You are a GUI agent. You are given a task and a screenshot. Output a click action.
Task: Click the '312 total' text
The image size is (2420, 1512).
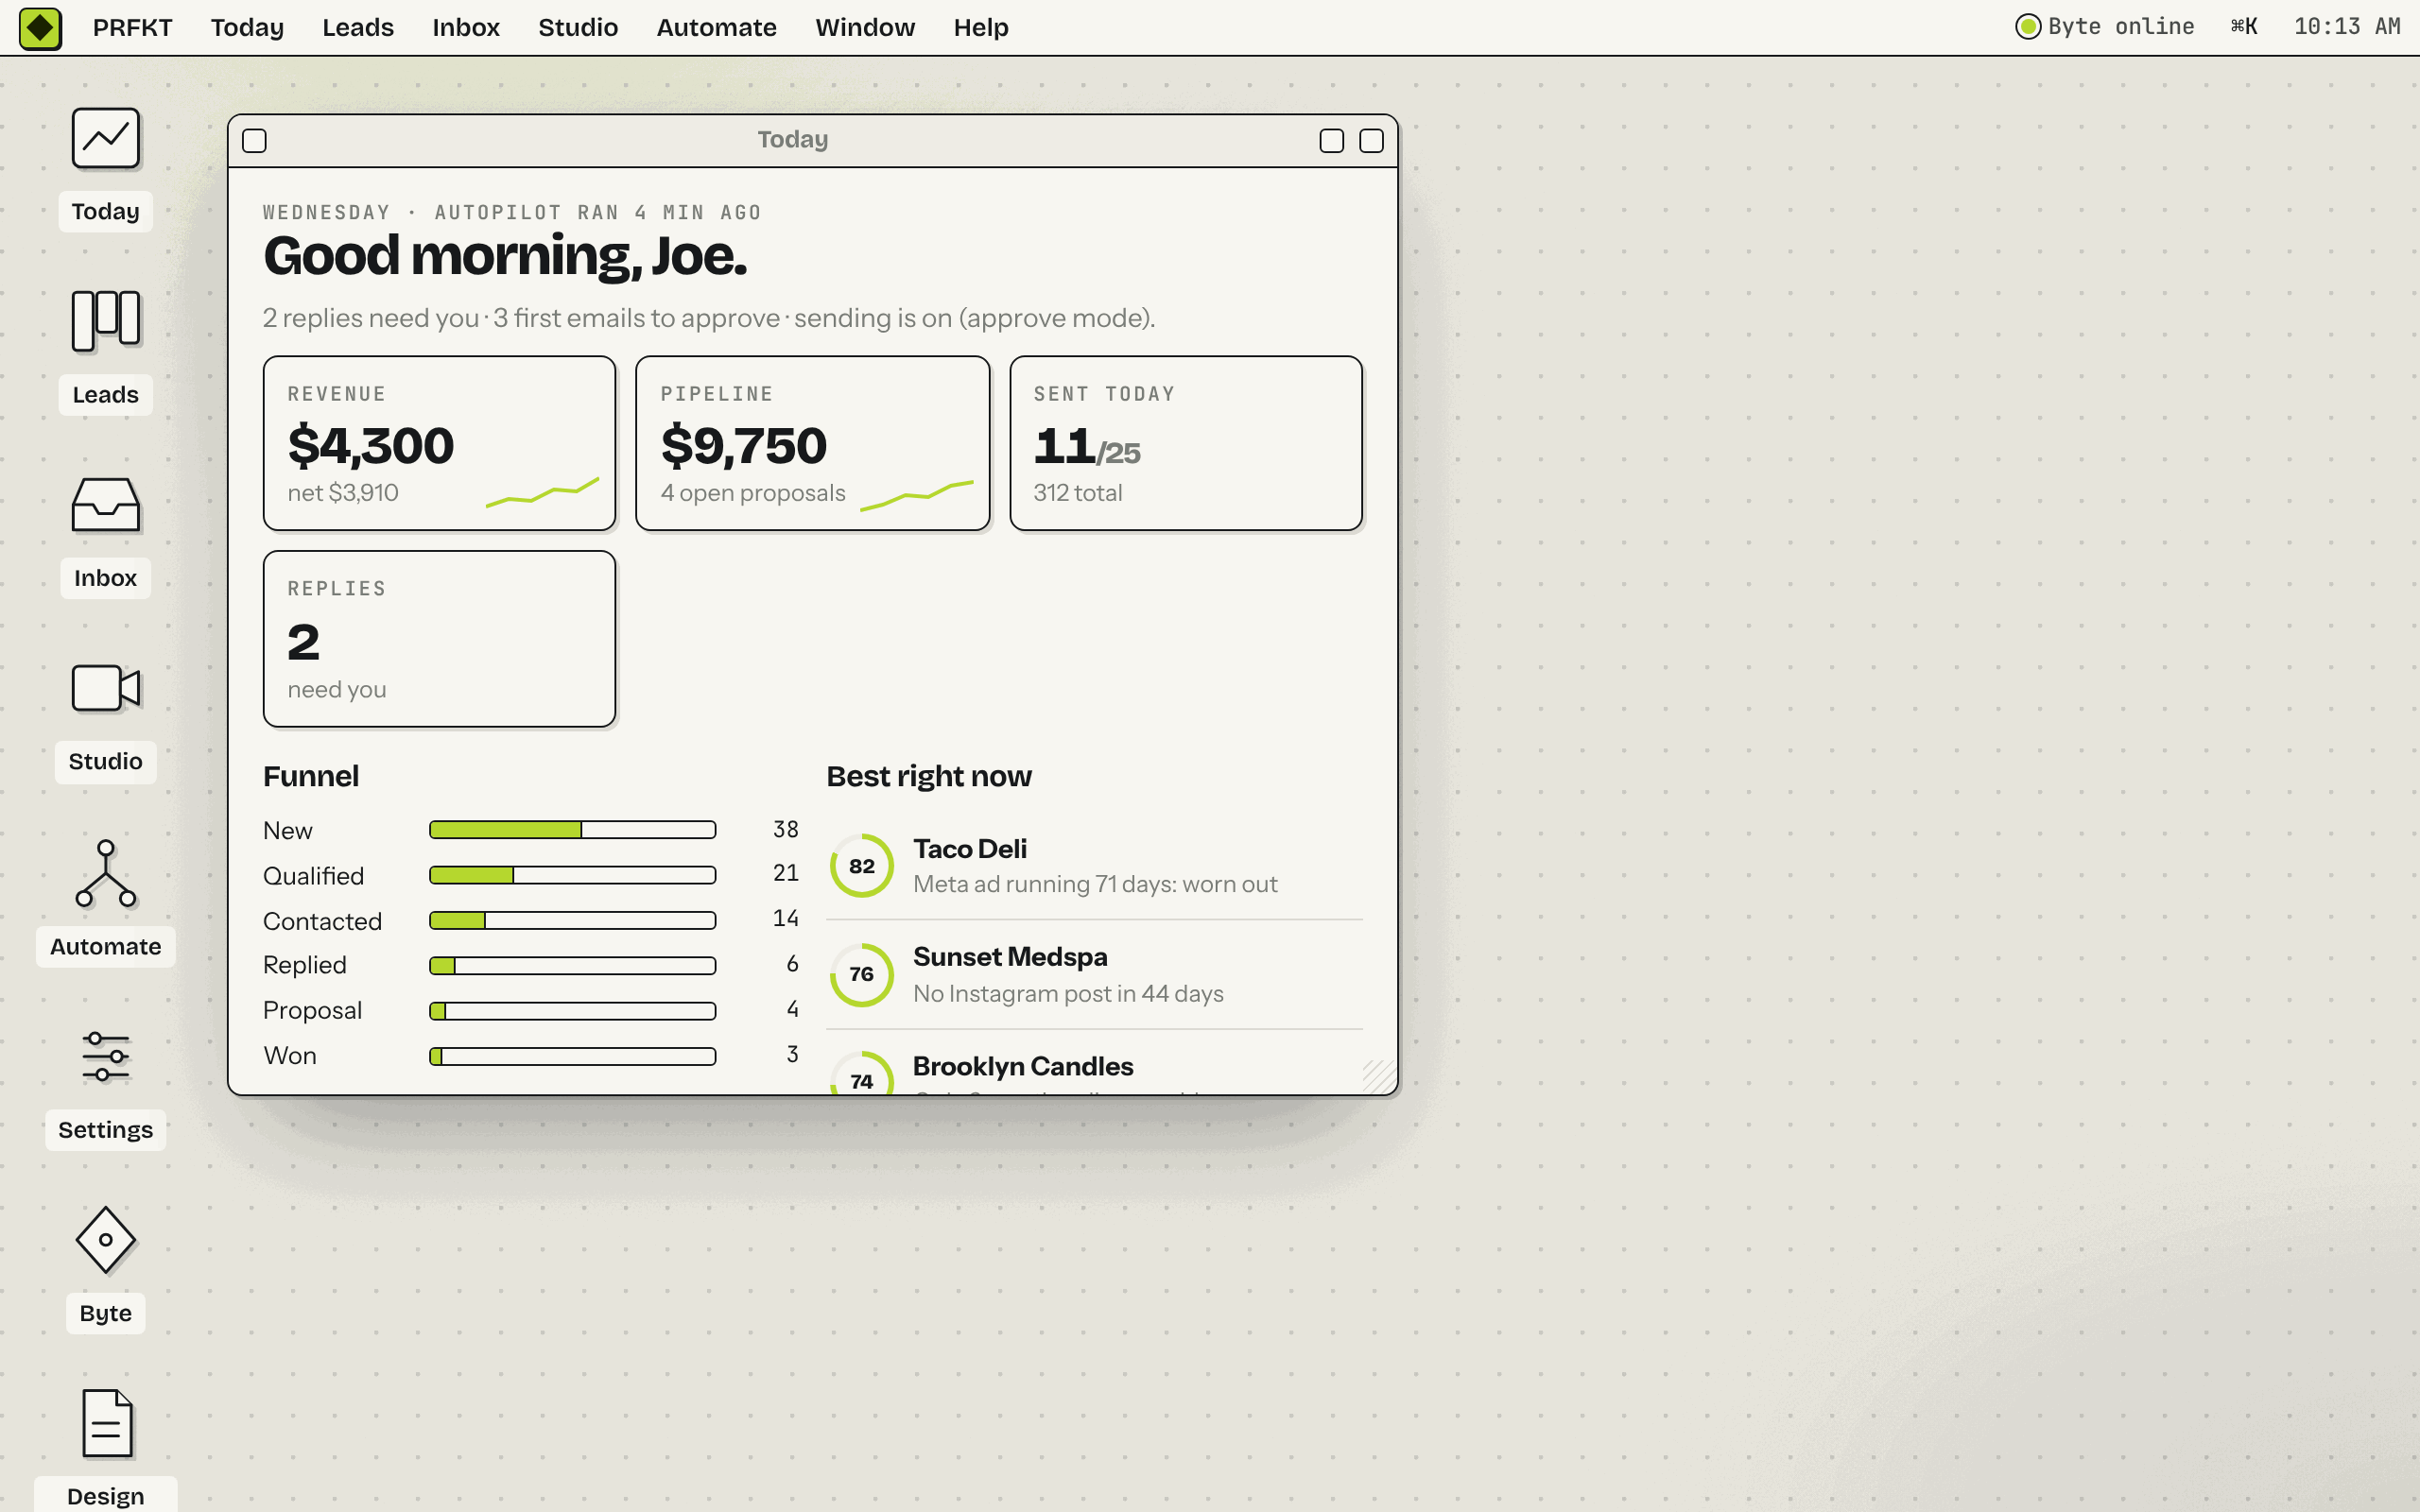(1077, 493)
